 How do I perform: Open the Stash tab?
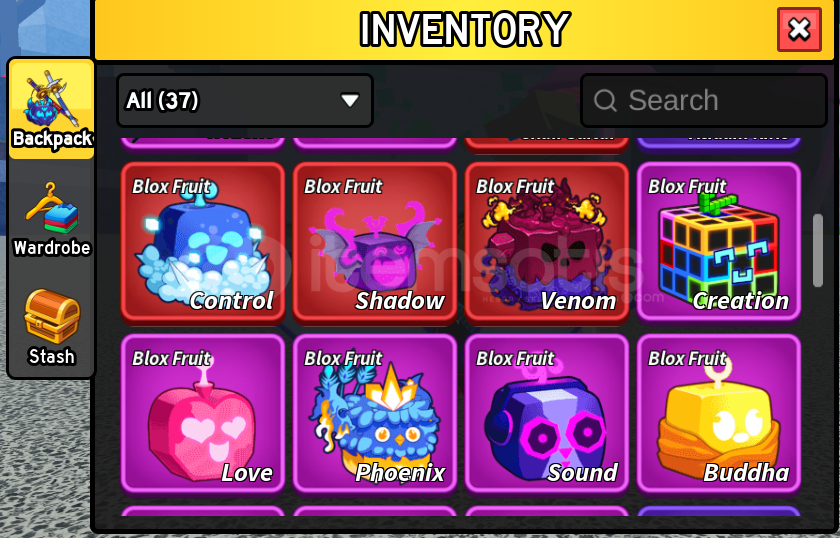[x=52, y=327]
